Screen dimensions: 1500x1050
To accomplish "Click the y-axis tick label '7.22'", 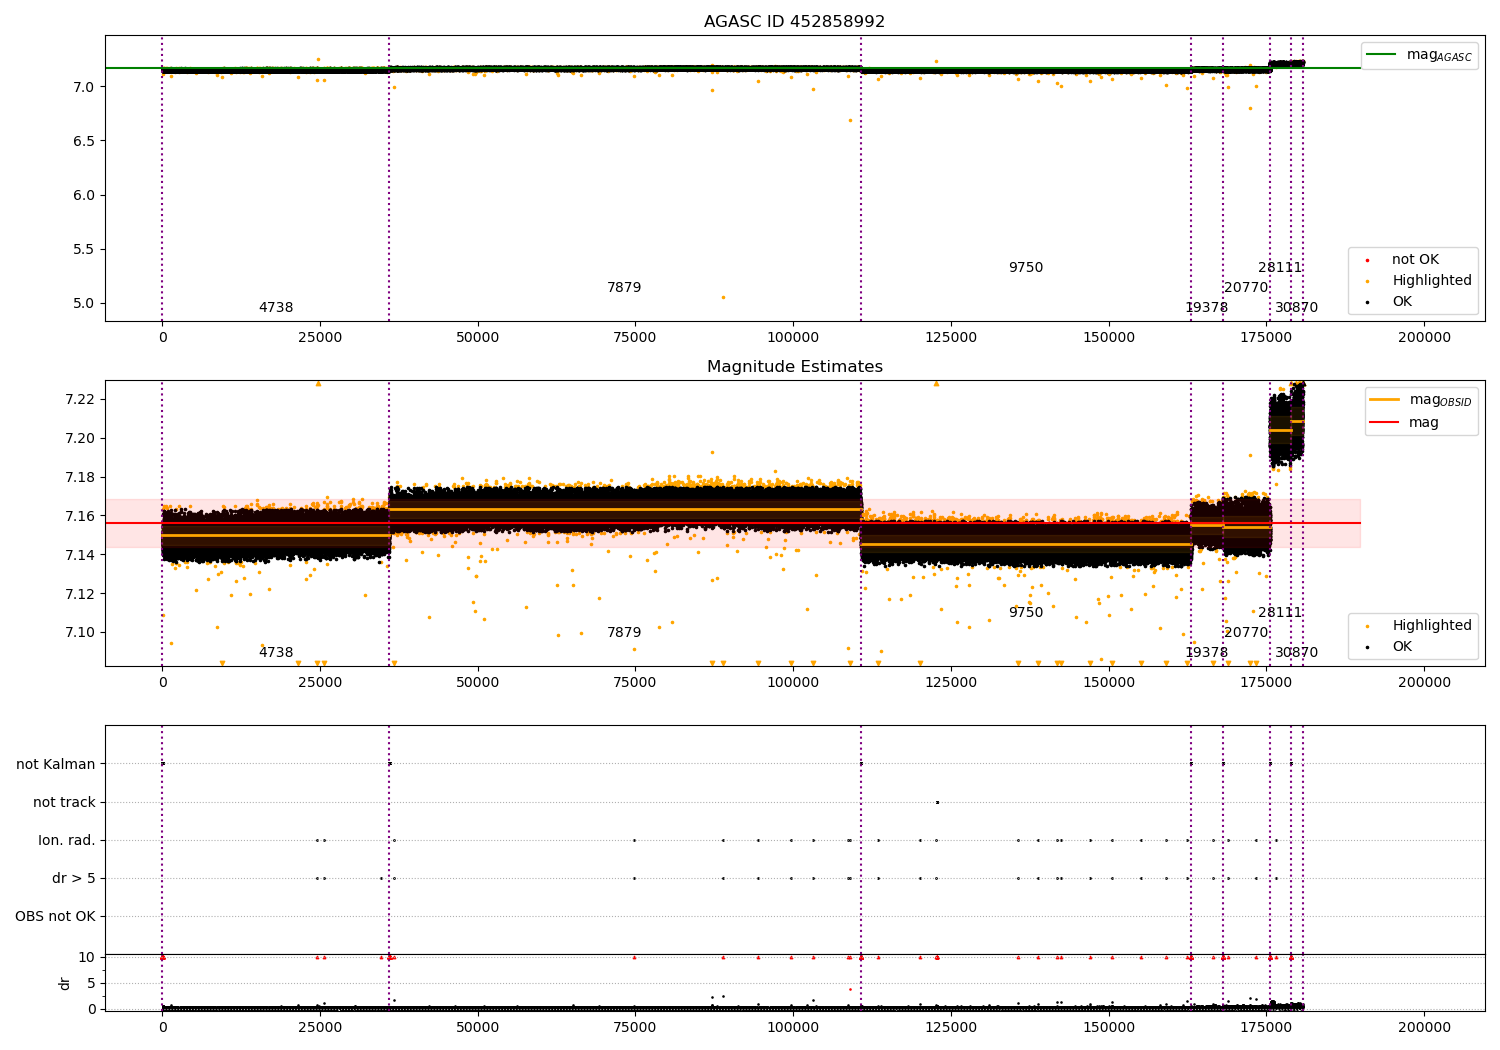I will [79, 400].
